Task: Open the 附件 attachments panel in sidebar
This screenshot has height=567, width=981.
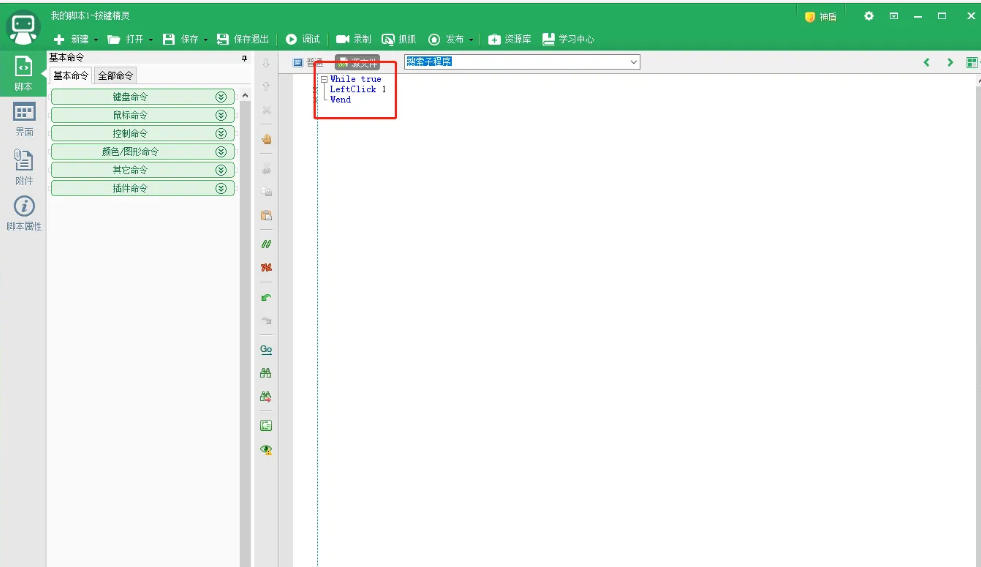Action: (24, 166)
